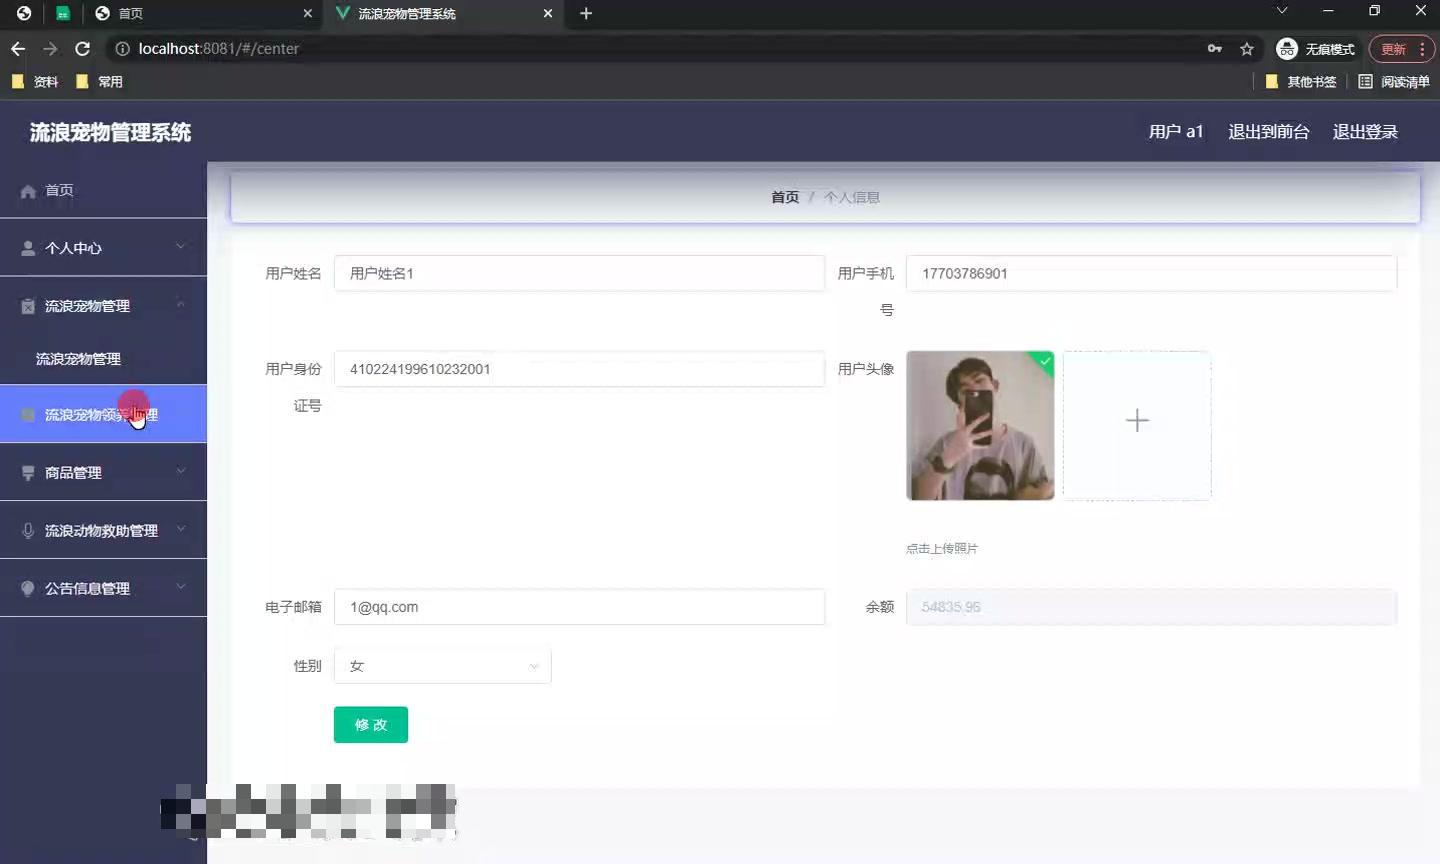Open 阅读清单 reading list
The height and width of the screenshot is (864, 1440).
click(x=1394, y=82)
